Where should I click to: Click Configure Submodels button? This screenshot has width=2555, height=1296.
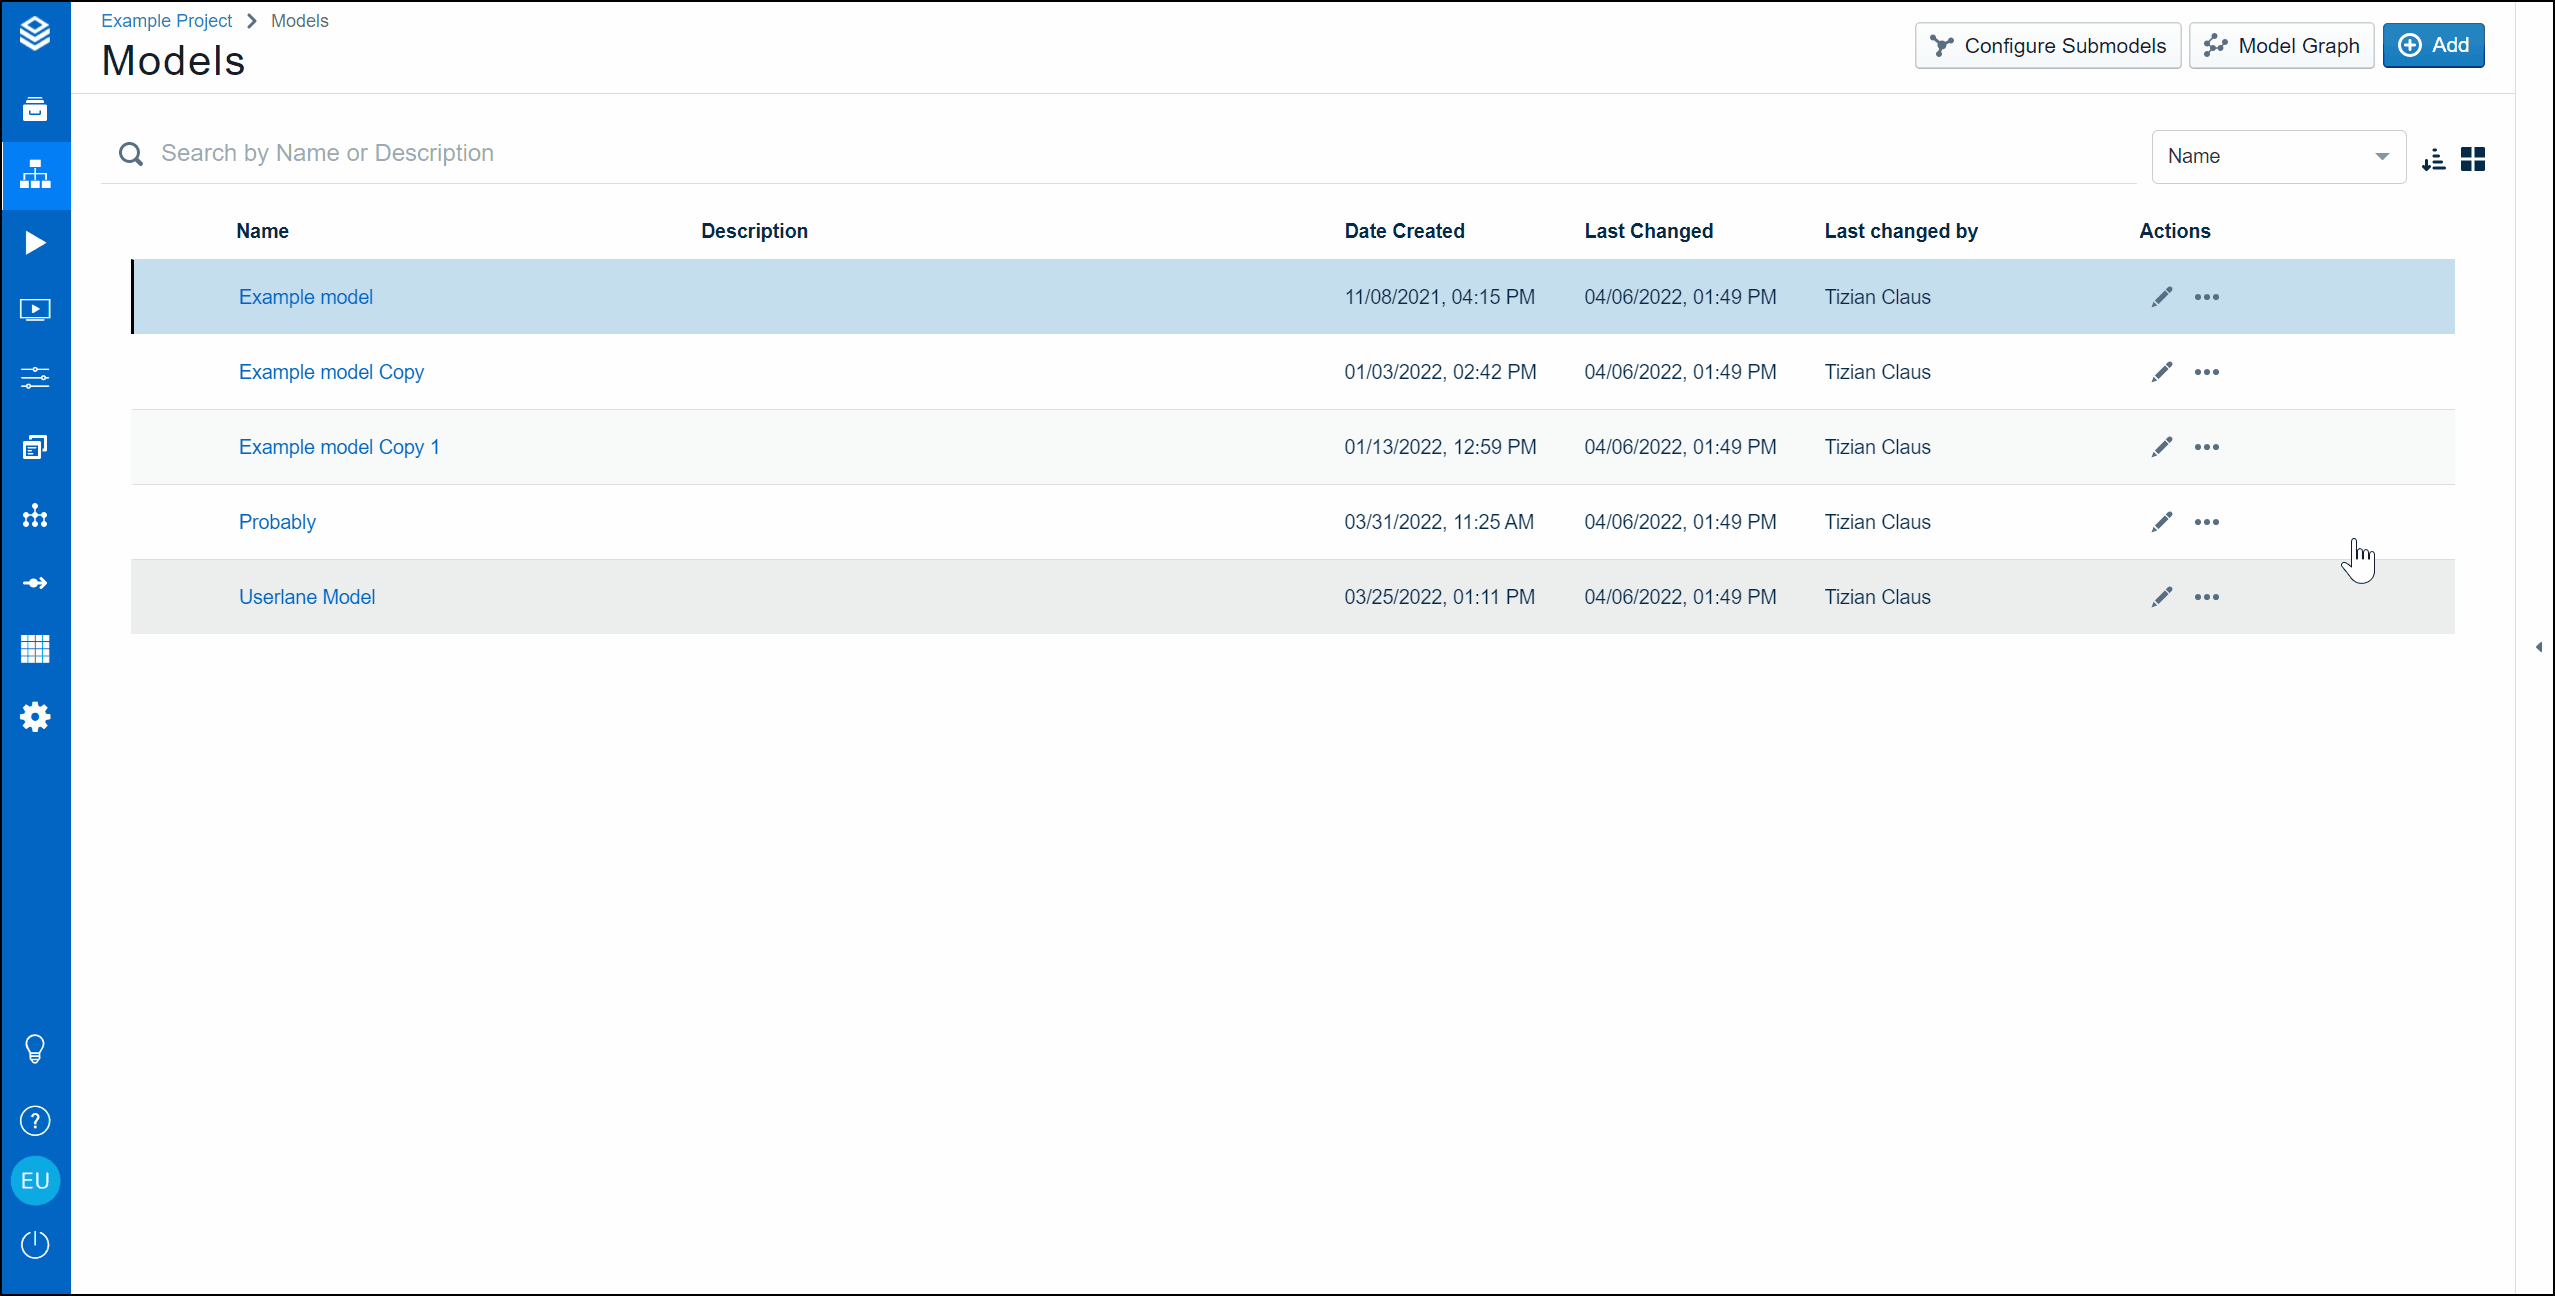pyautogui.click(x=2047, y=46)
